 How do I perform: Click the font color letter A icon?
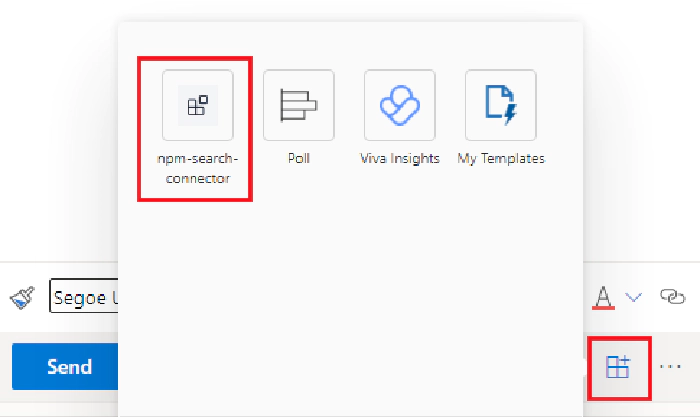(x=603, y=297)
